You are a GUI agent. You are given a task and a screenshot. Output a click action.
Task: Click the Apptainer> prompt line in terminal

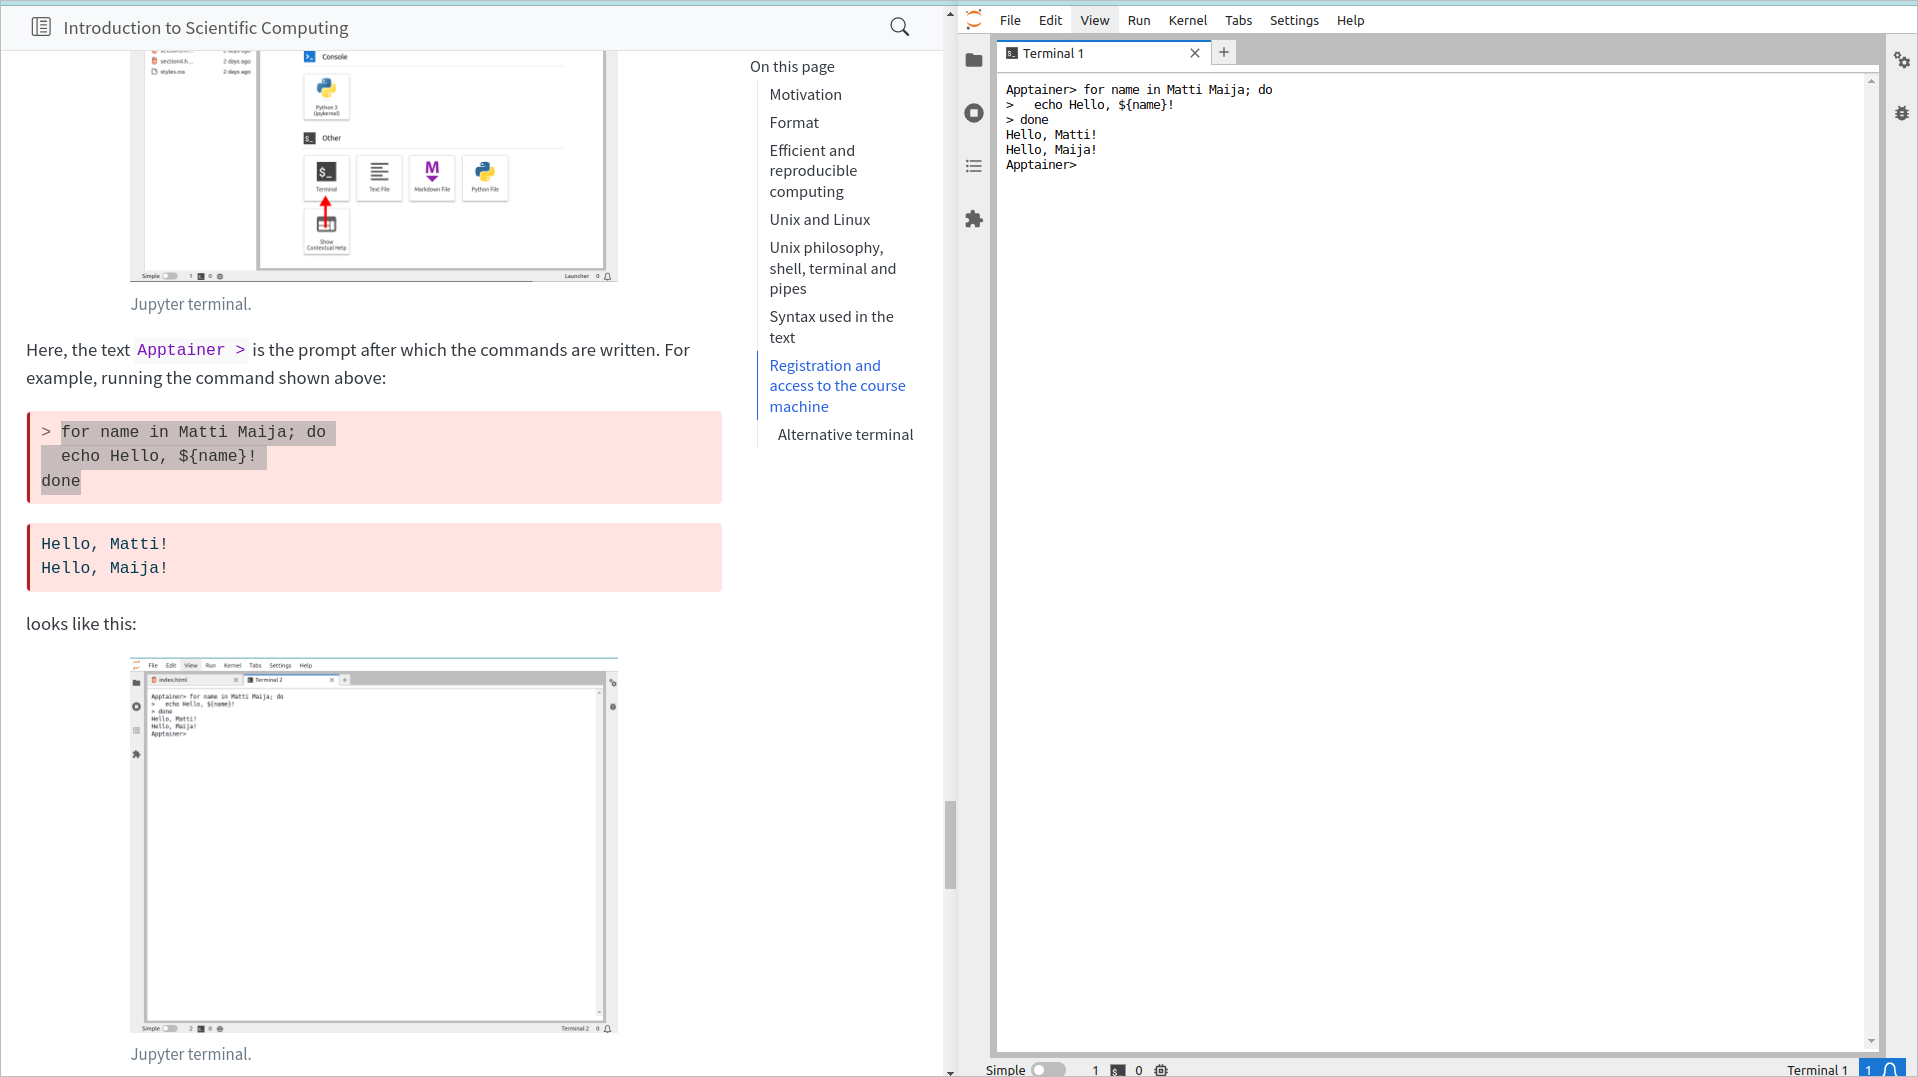click(x=1041, y=165)
